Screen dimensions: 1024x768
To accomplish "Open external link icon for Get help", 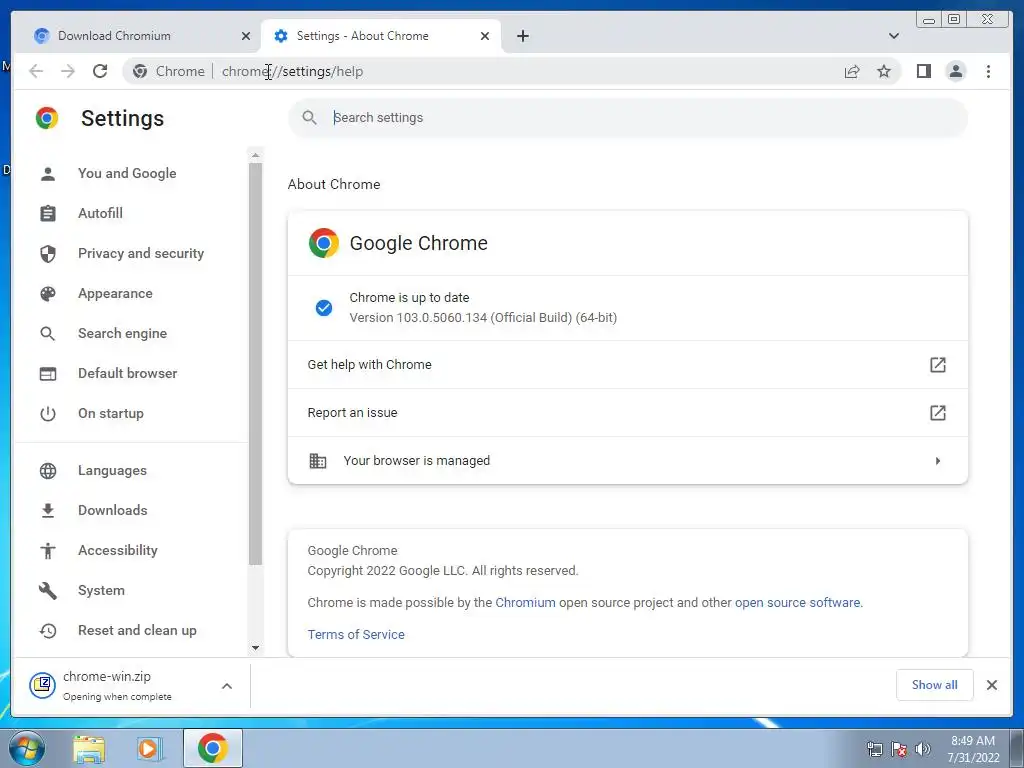I will point(937,364).
